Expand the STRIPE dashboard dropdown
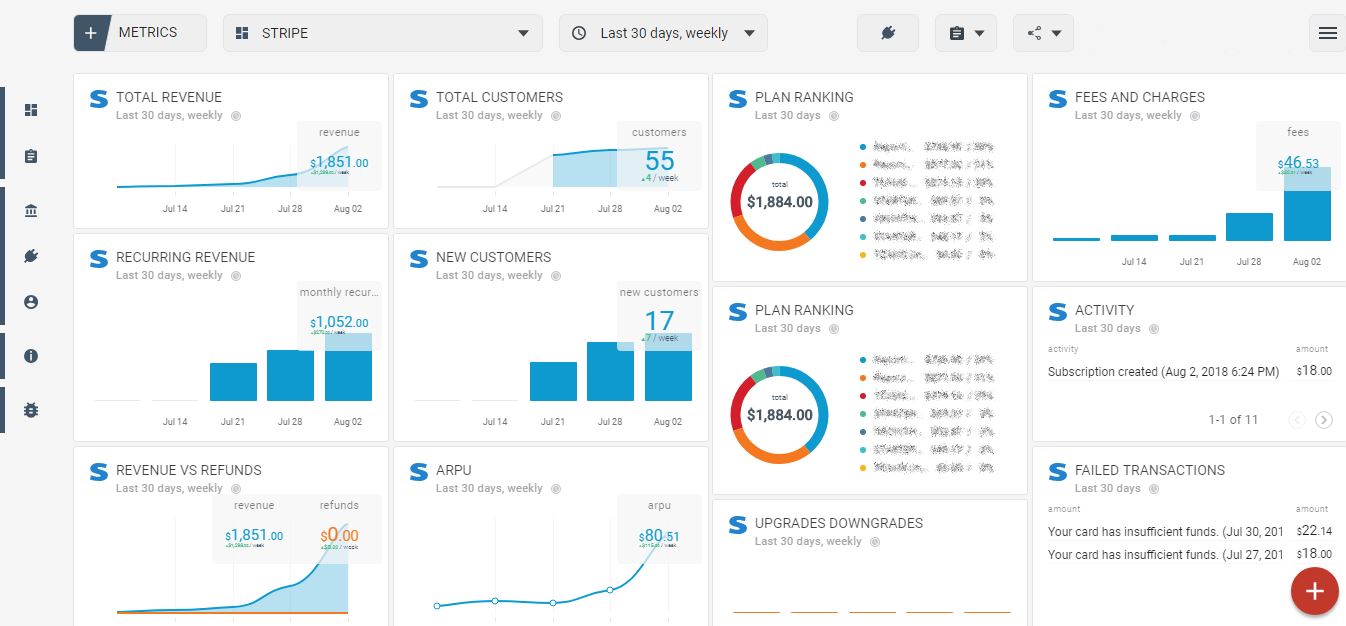 point(383,33)
